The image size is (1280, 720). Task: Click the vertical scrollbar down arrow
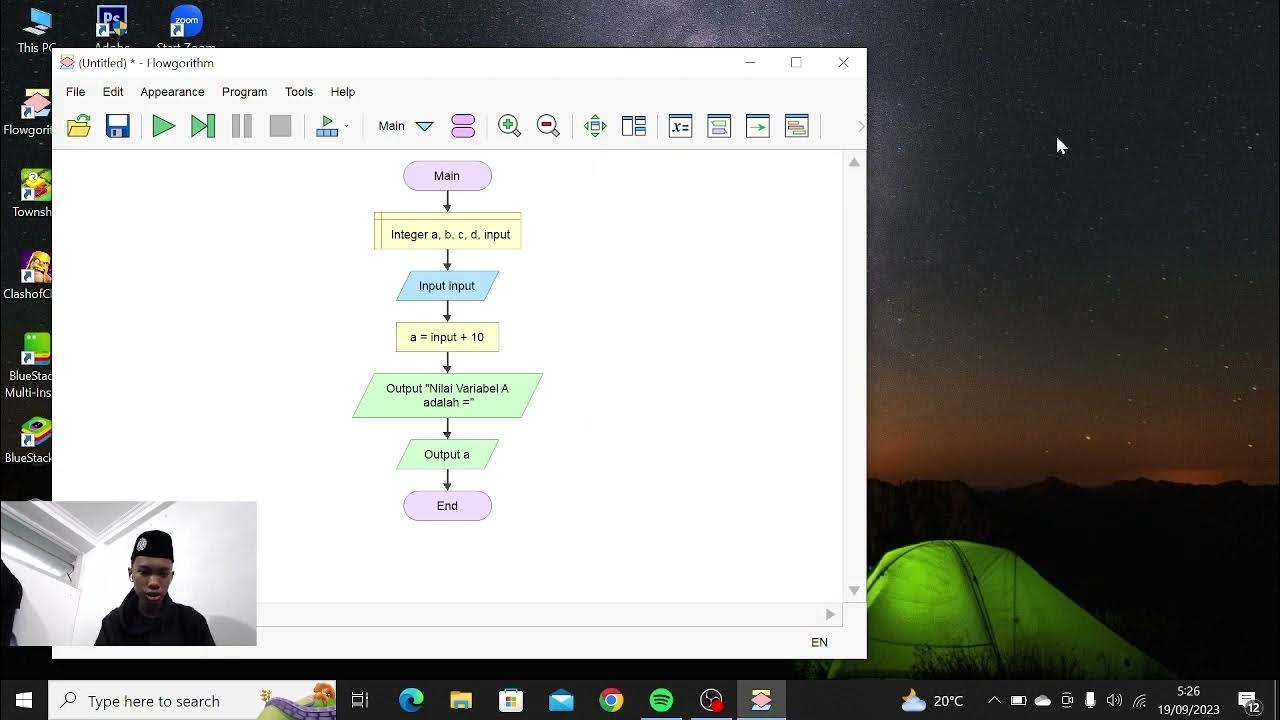point(854,591)
